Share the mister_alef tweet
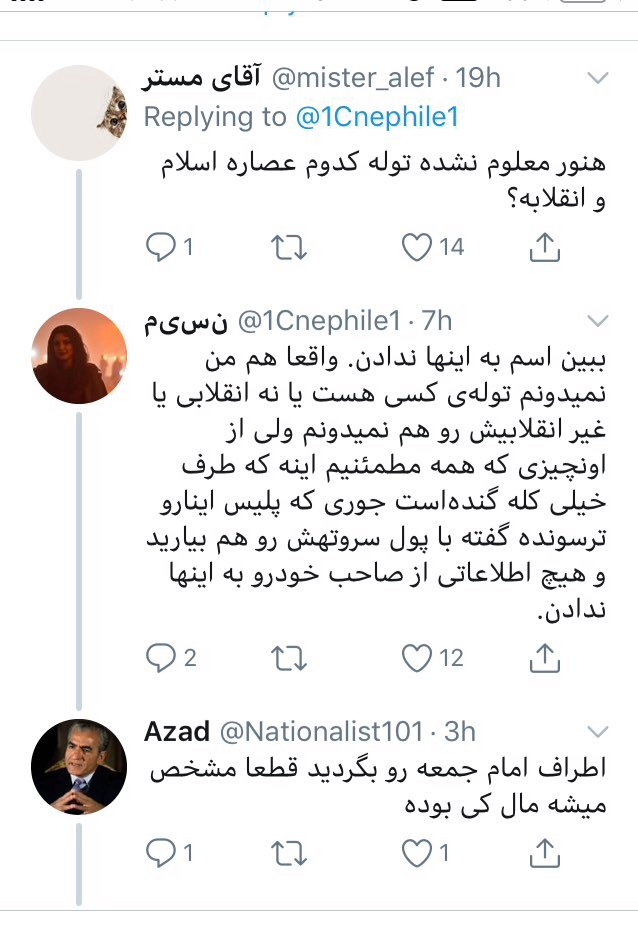The width and height of the screenshot is (638, 926). [x=543, y=246]
